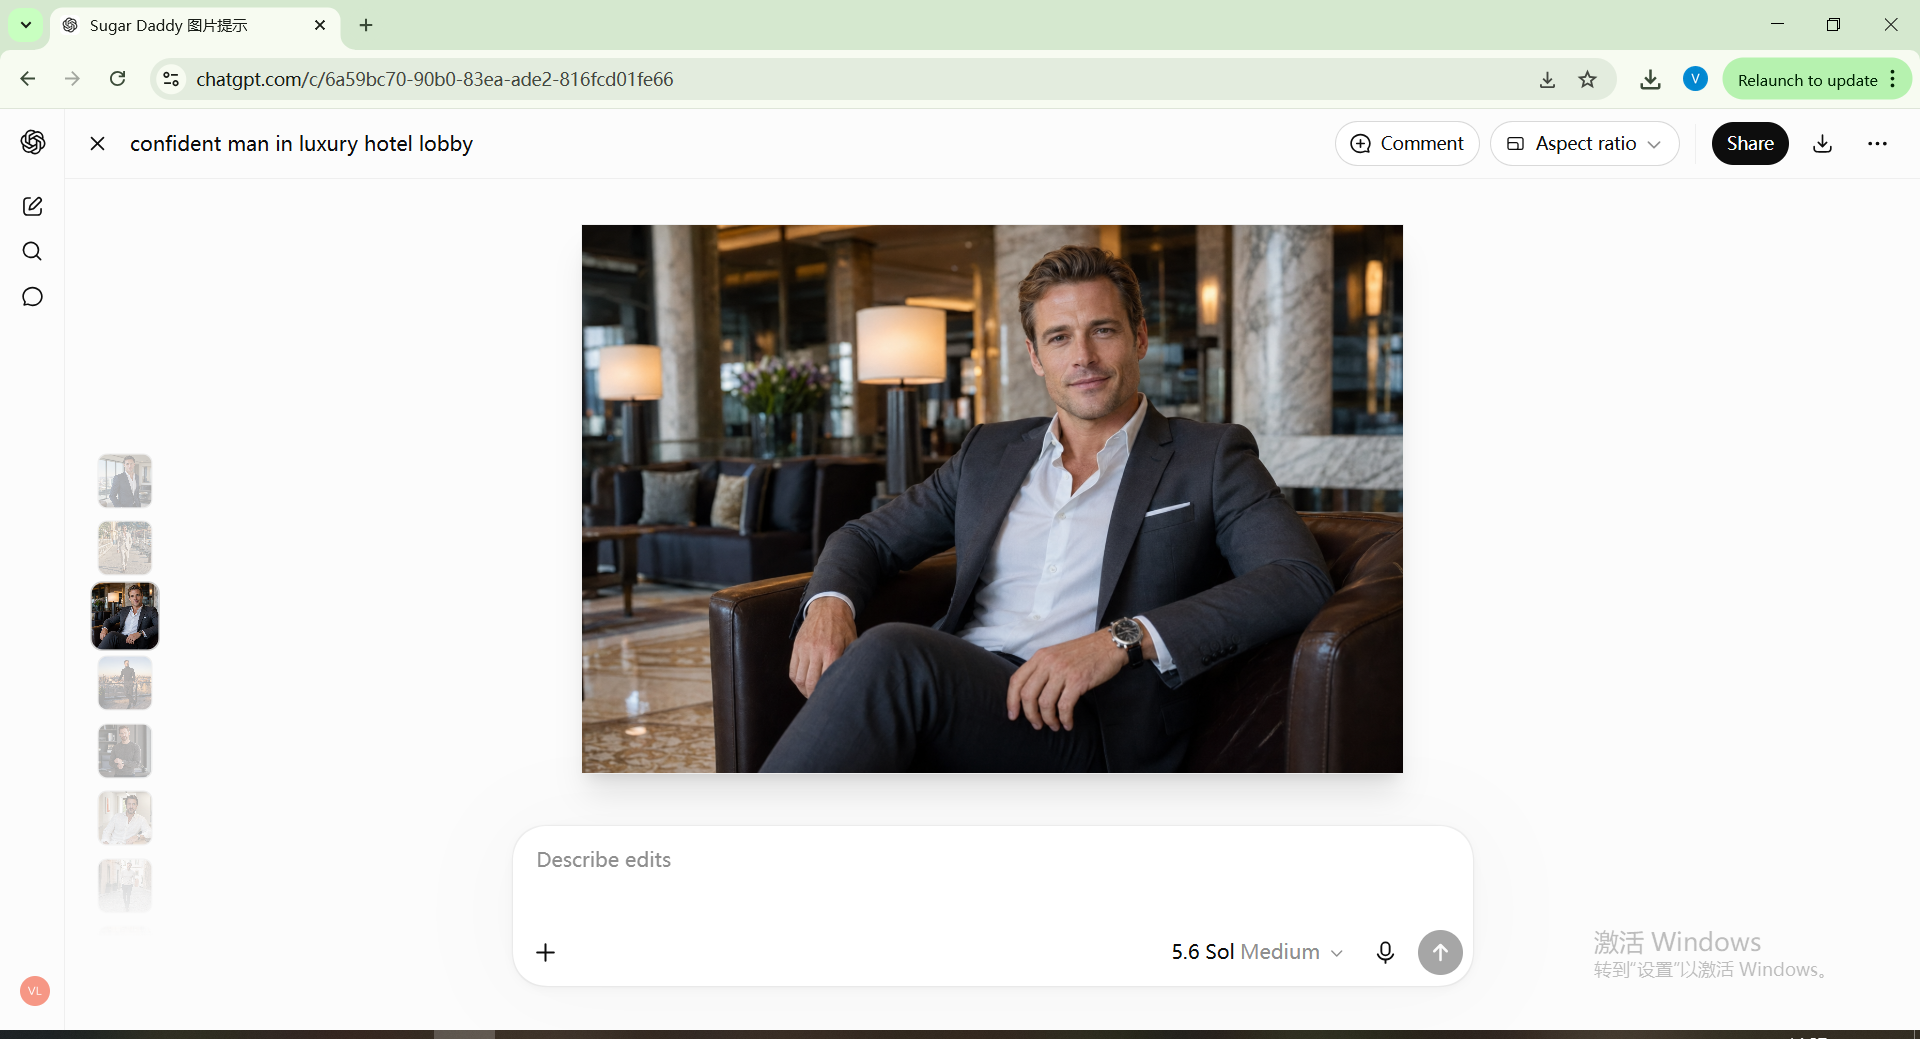Open the 5.6 Sol Medium model selector

pos(1257,952)
